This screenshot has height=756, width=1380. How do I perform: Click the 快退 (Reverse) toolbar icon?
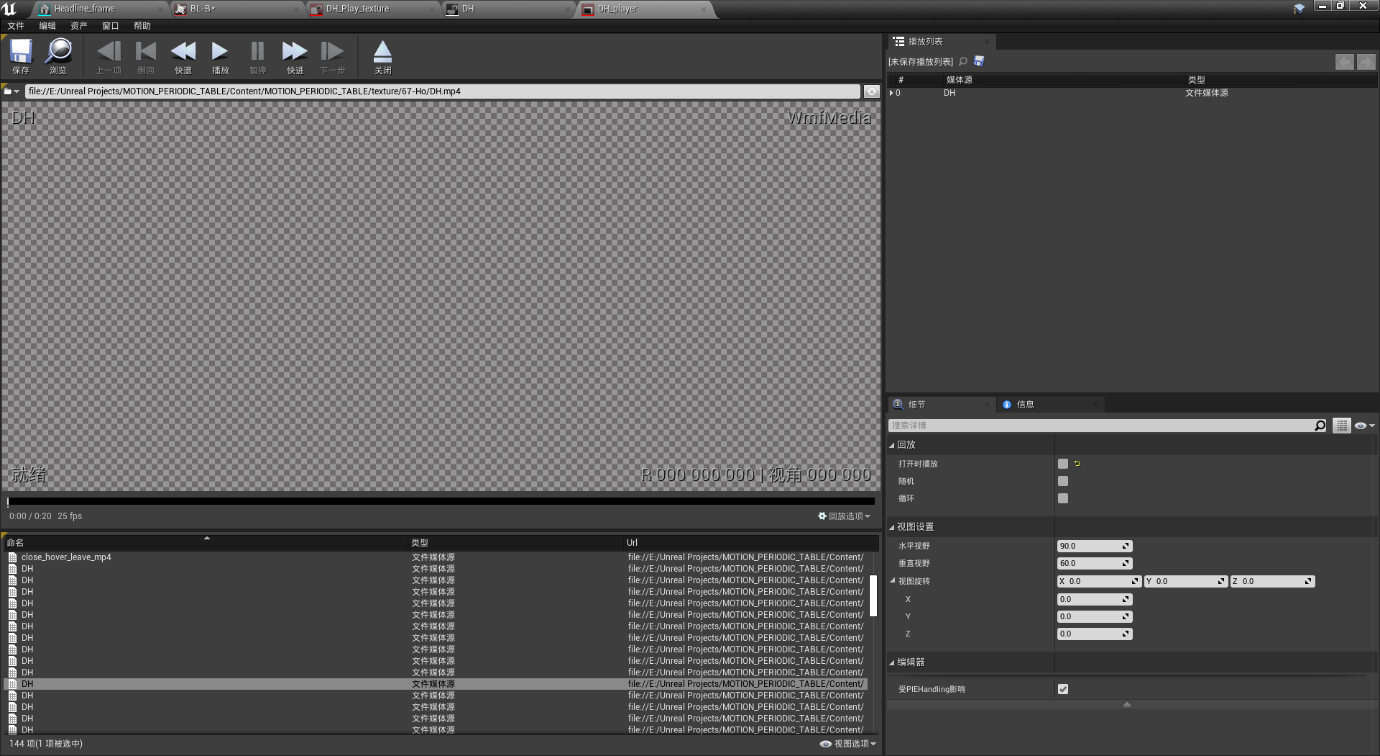point(183,51)
